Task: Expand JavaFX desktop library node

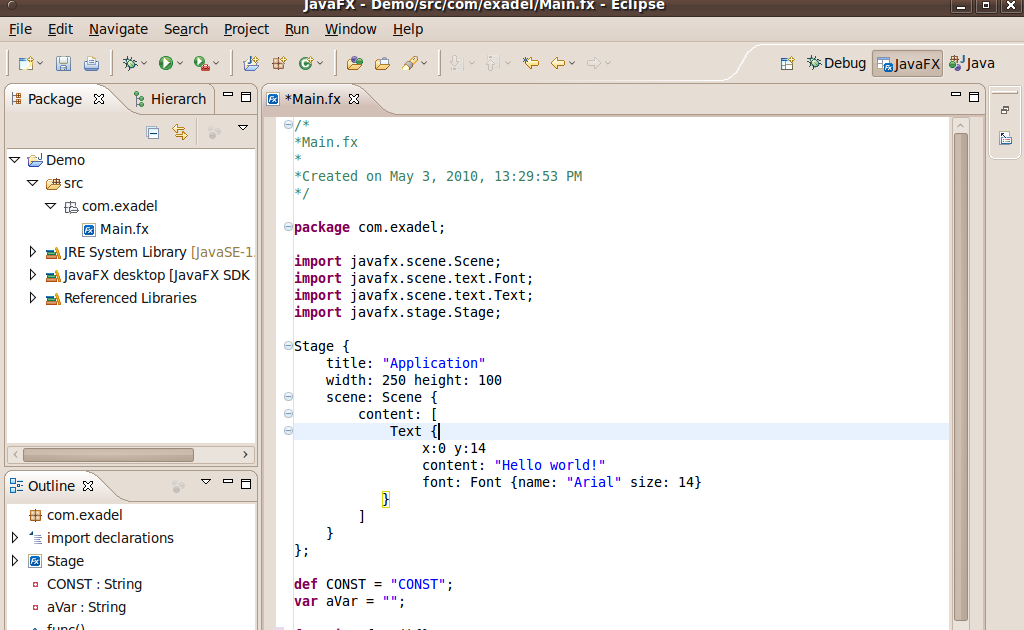Action: coord(32,274)
